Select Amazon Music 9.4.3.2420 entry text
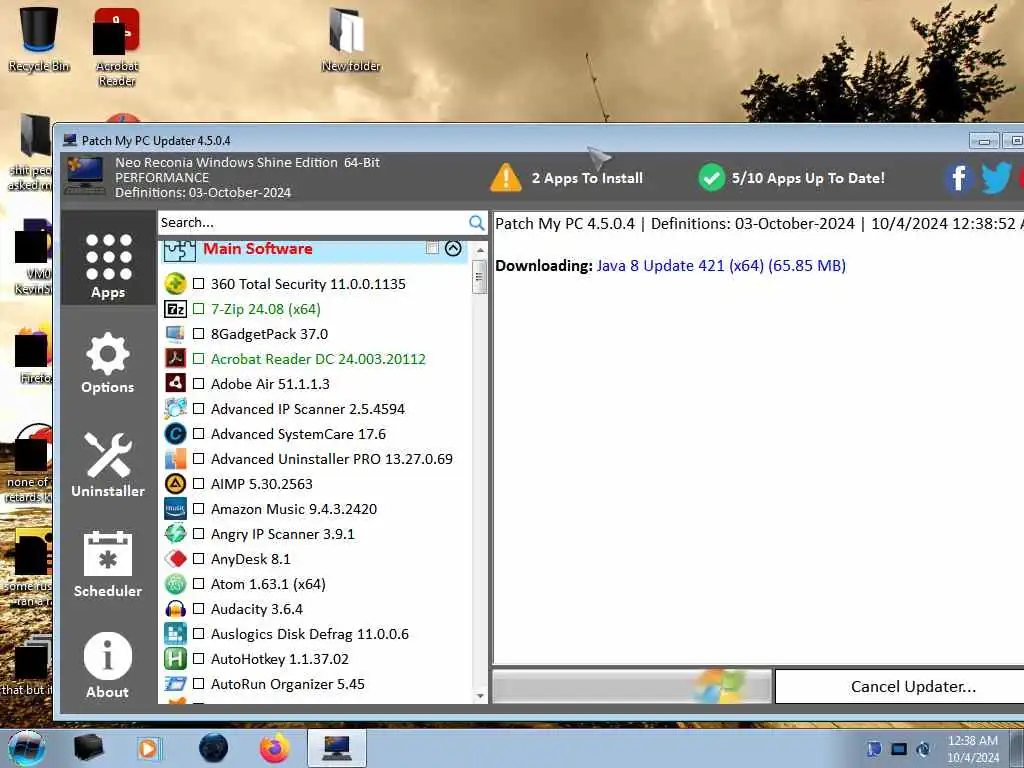 (294, 509)
